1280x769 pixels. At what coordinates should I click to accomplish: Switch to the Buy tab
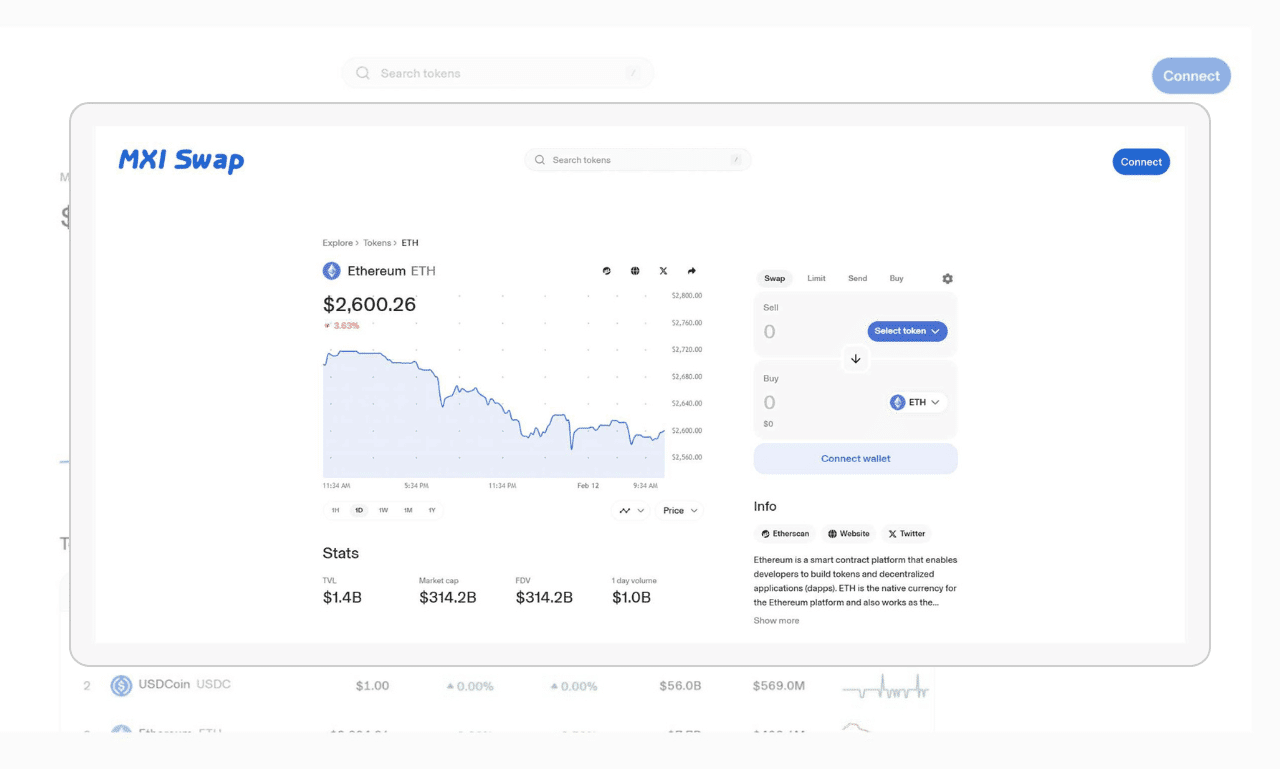896,278
